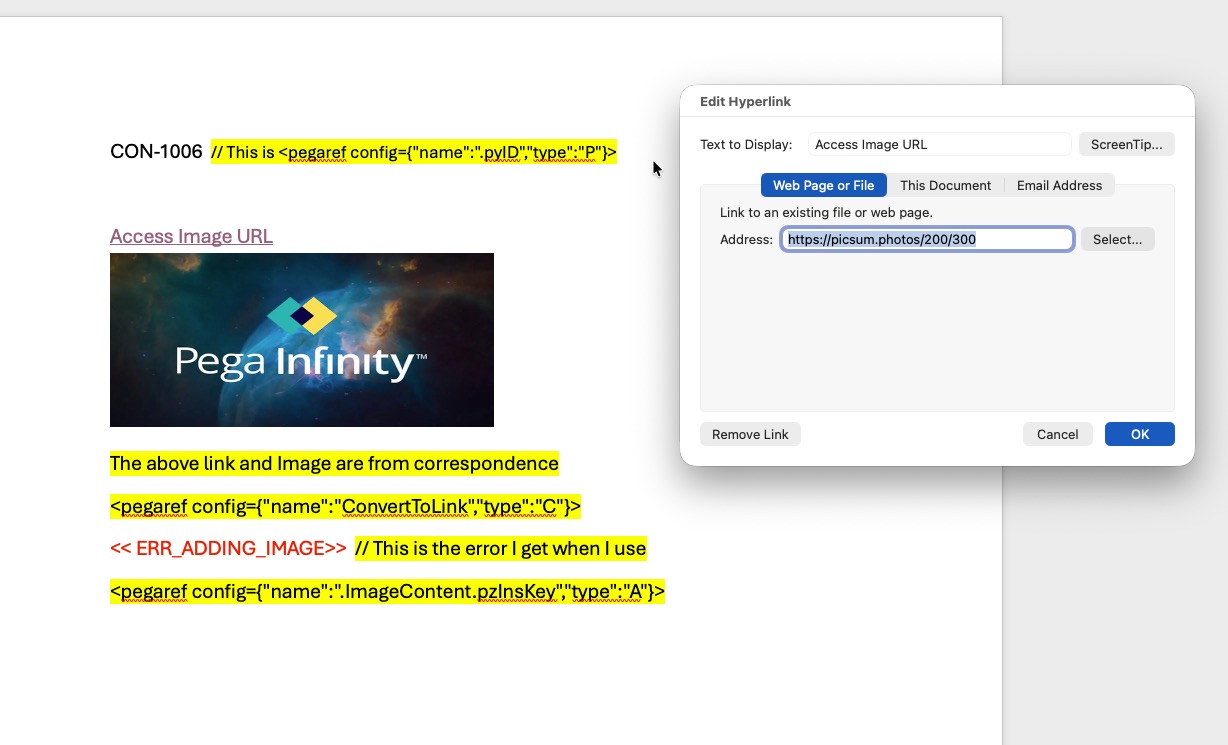Open the Email Address tab
Screen dimensions: 1228x745
pyautogui.click(x=1059, y=185)
